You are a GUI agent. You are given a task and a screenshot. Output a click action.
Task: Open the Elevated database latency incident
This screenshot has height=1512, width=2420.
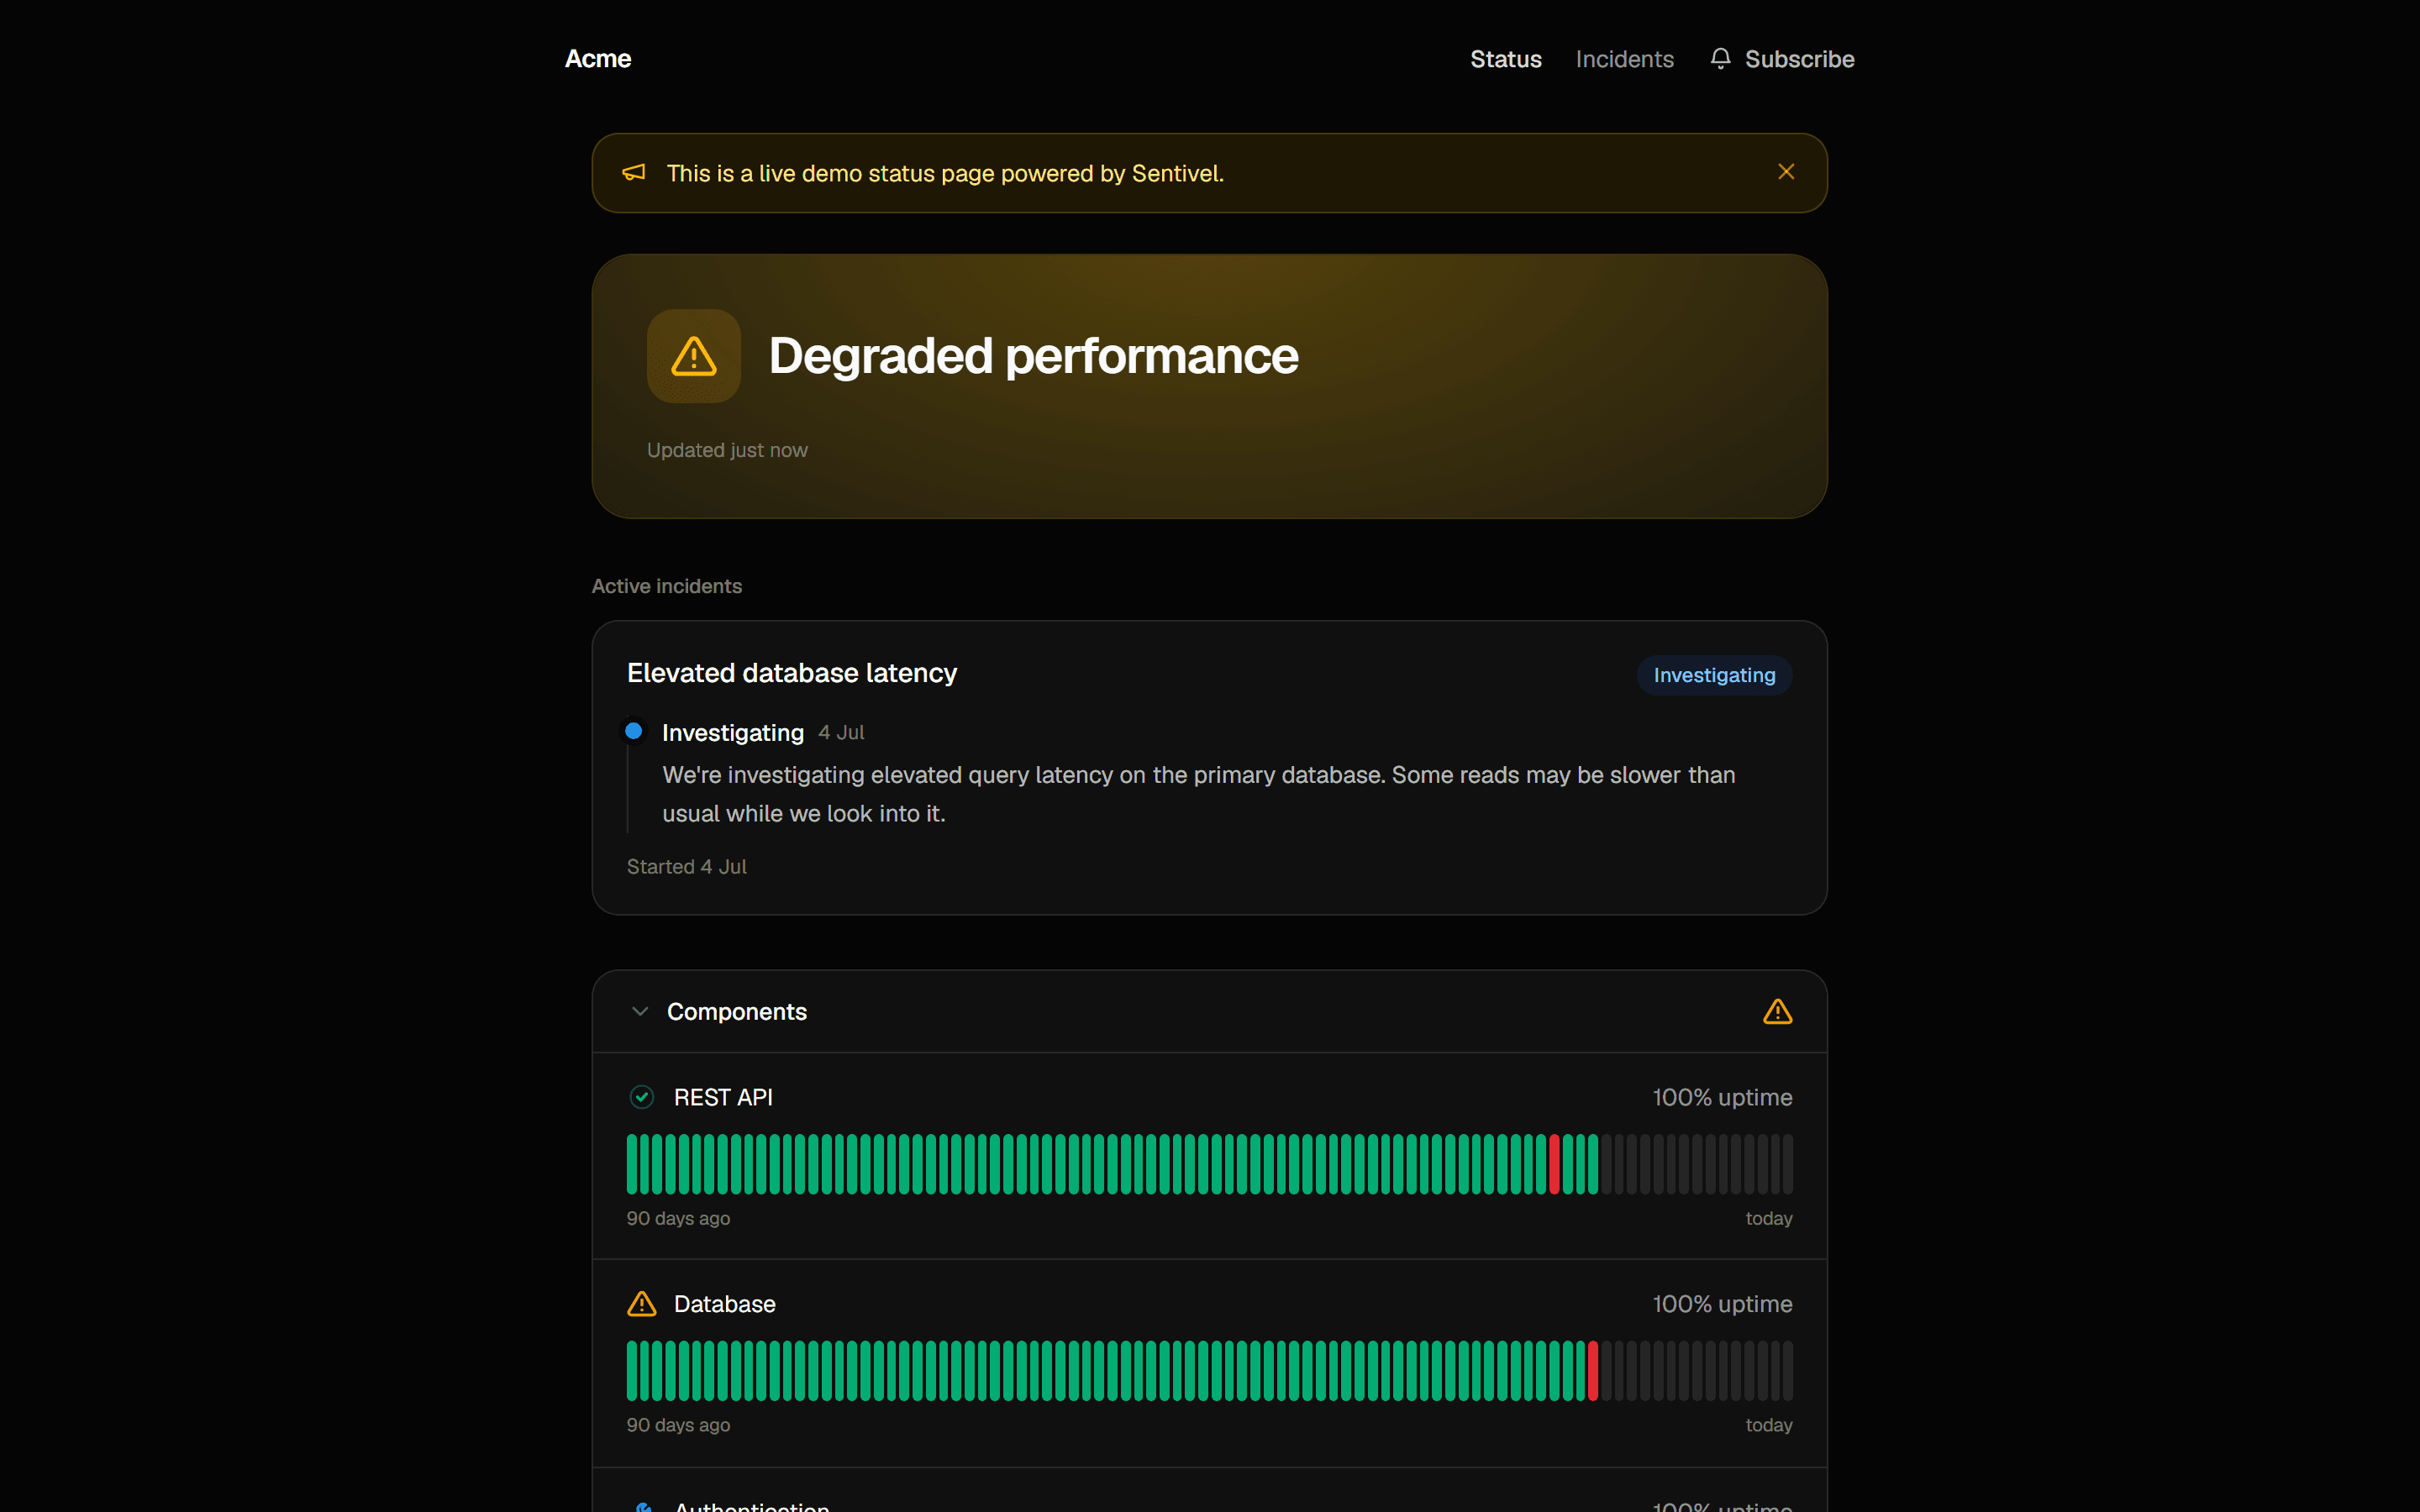[x=792, y=673]
